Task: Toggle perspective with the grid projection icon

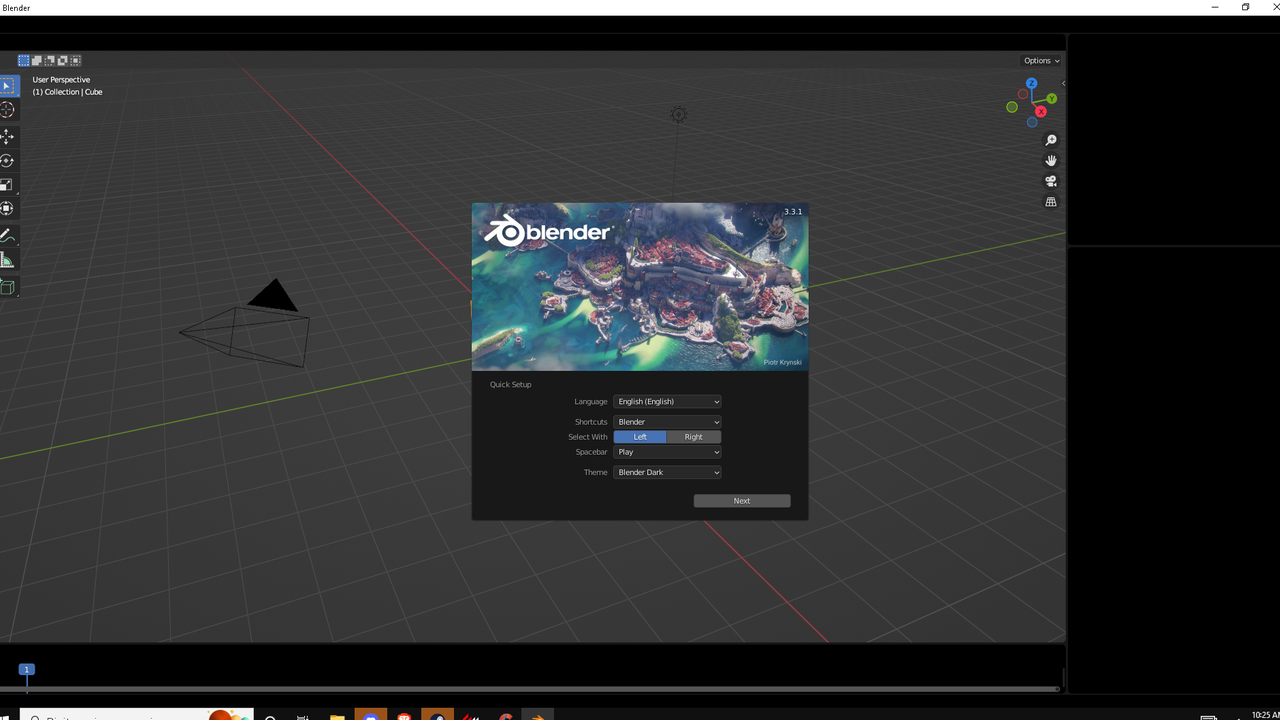Action: 1051,202
